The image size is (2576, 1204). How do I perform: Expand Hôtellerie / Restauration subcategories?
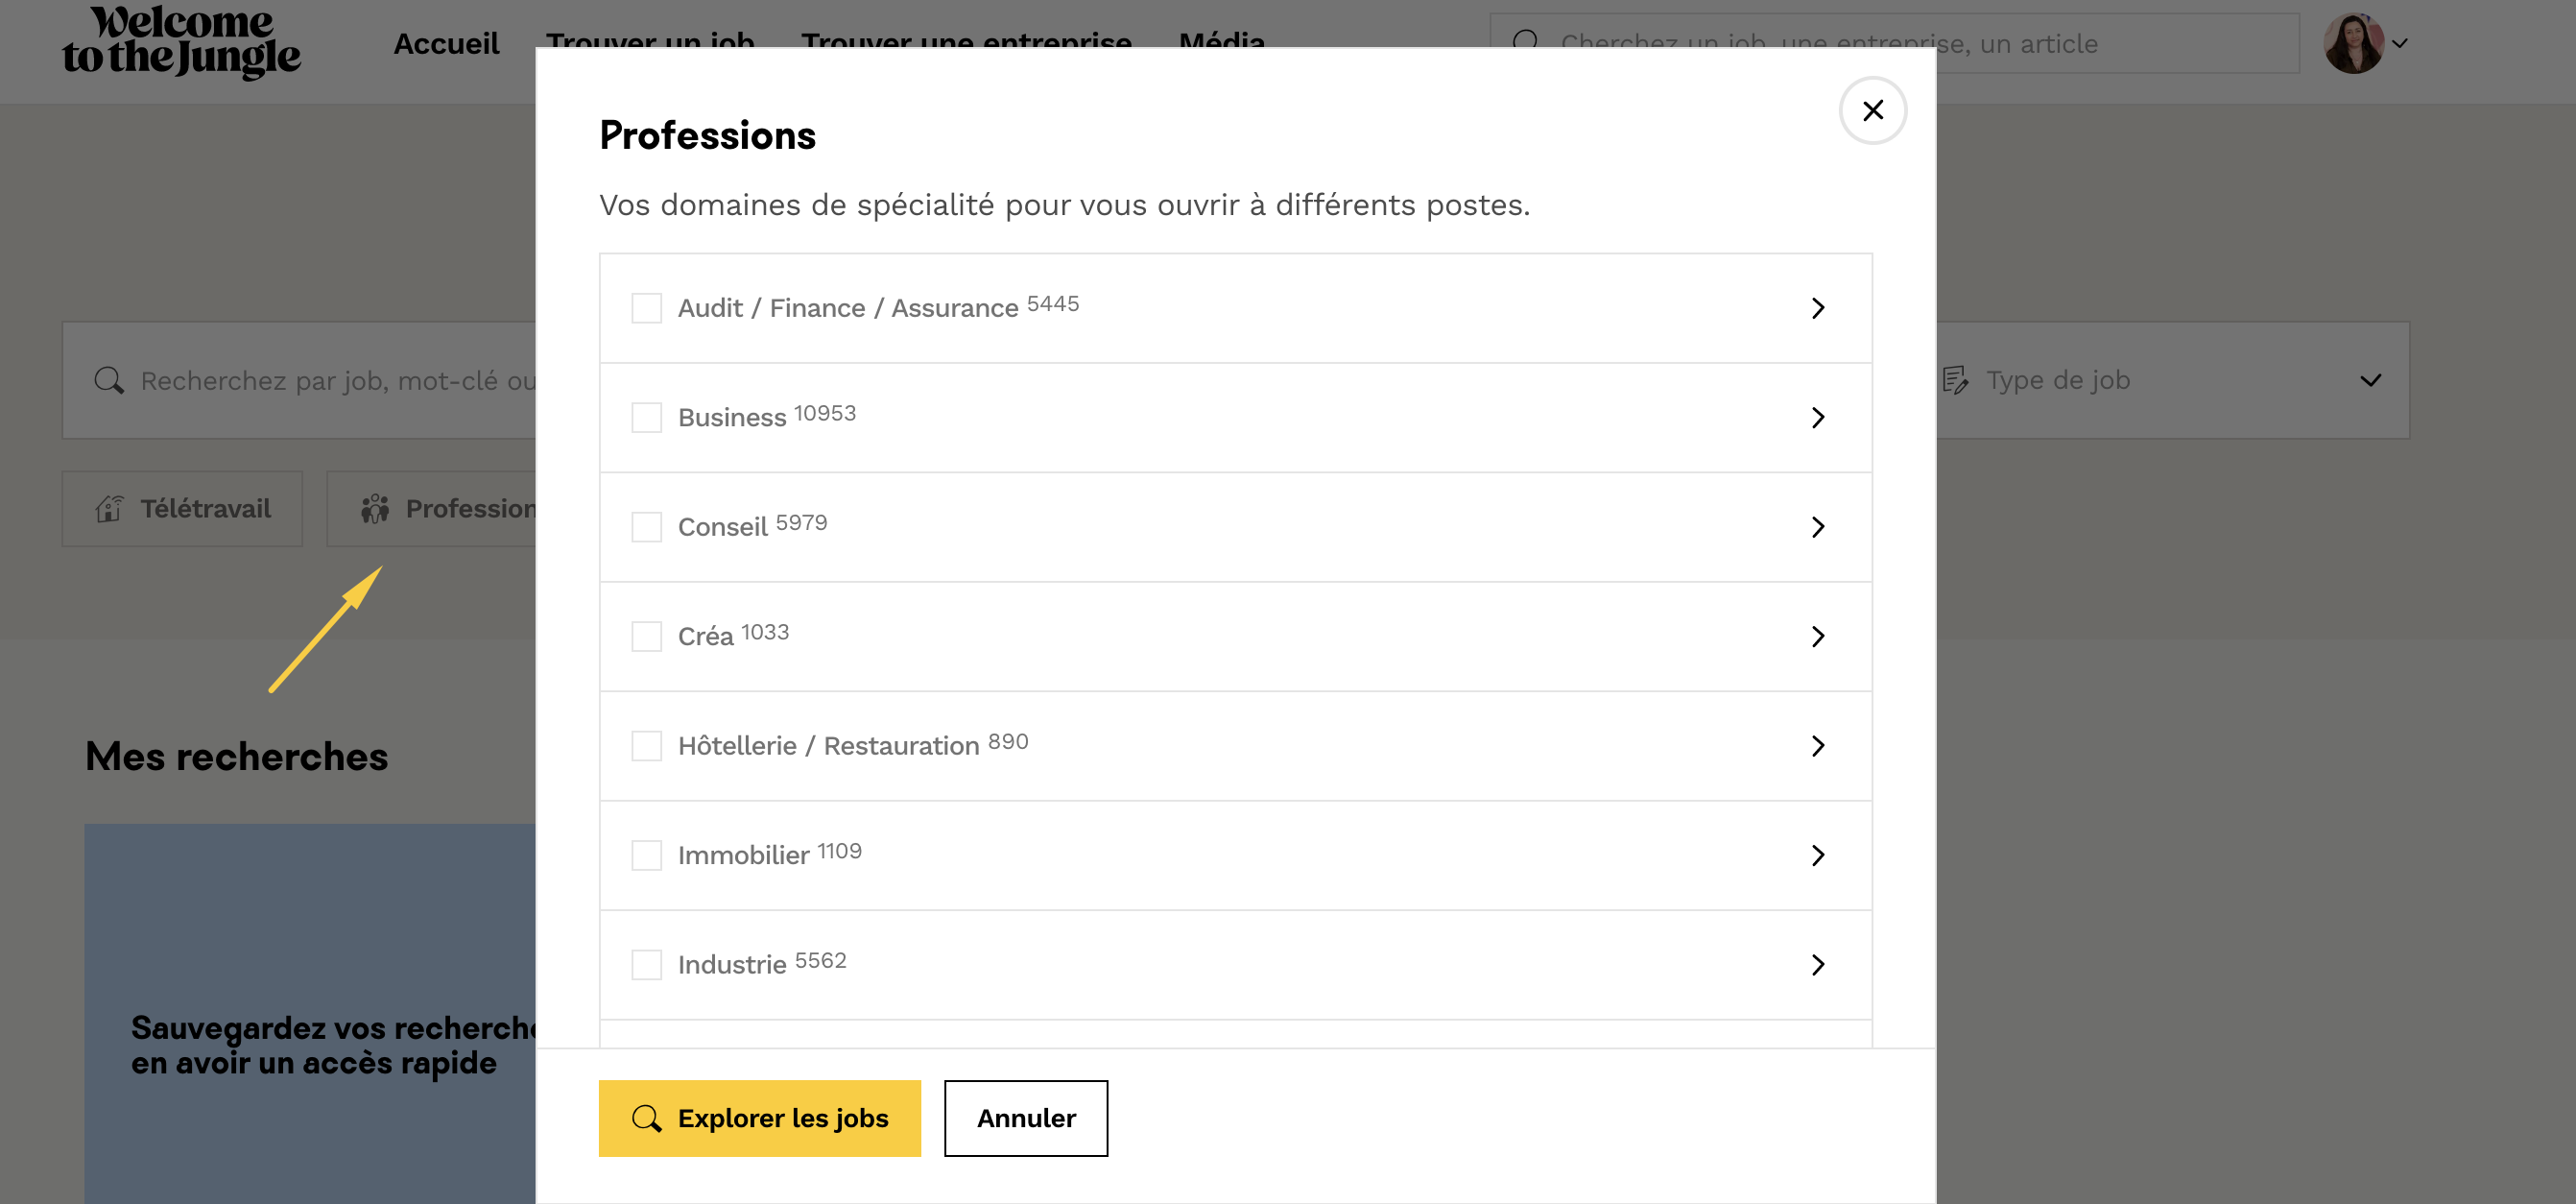coord(1817,746)
